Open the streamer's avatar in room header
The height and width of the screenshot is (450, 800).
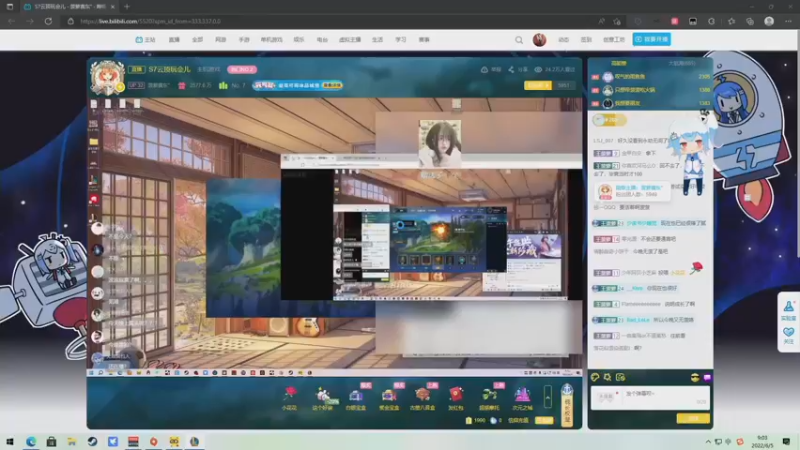(107, 78)
